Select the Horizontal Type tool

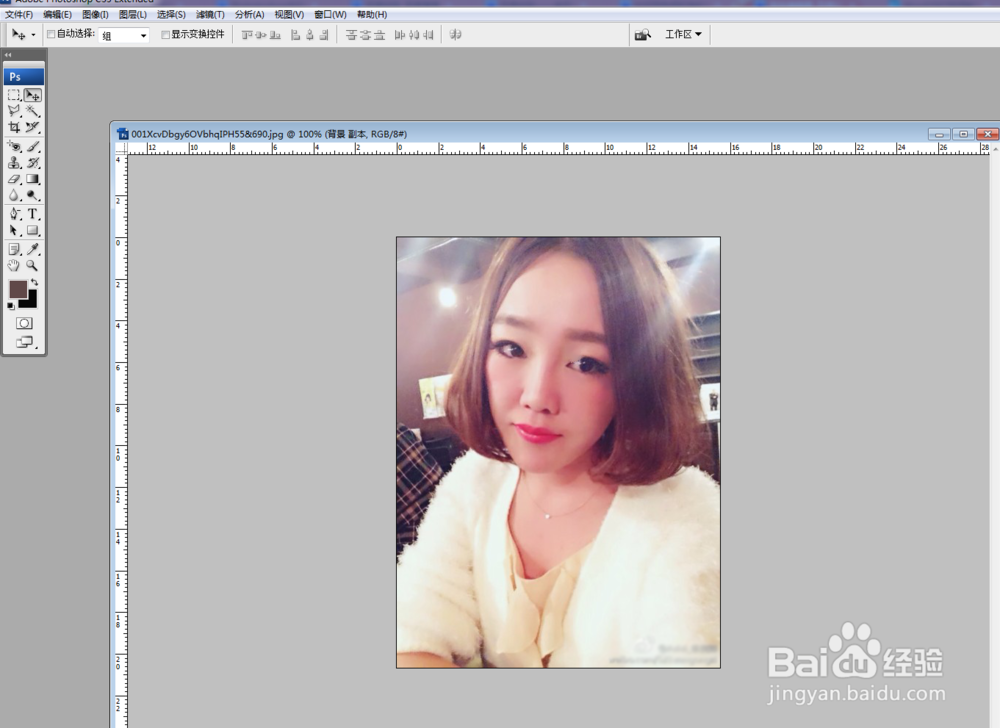(33, 214)
